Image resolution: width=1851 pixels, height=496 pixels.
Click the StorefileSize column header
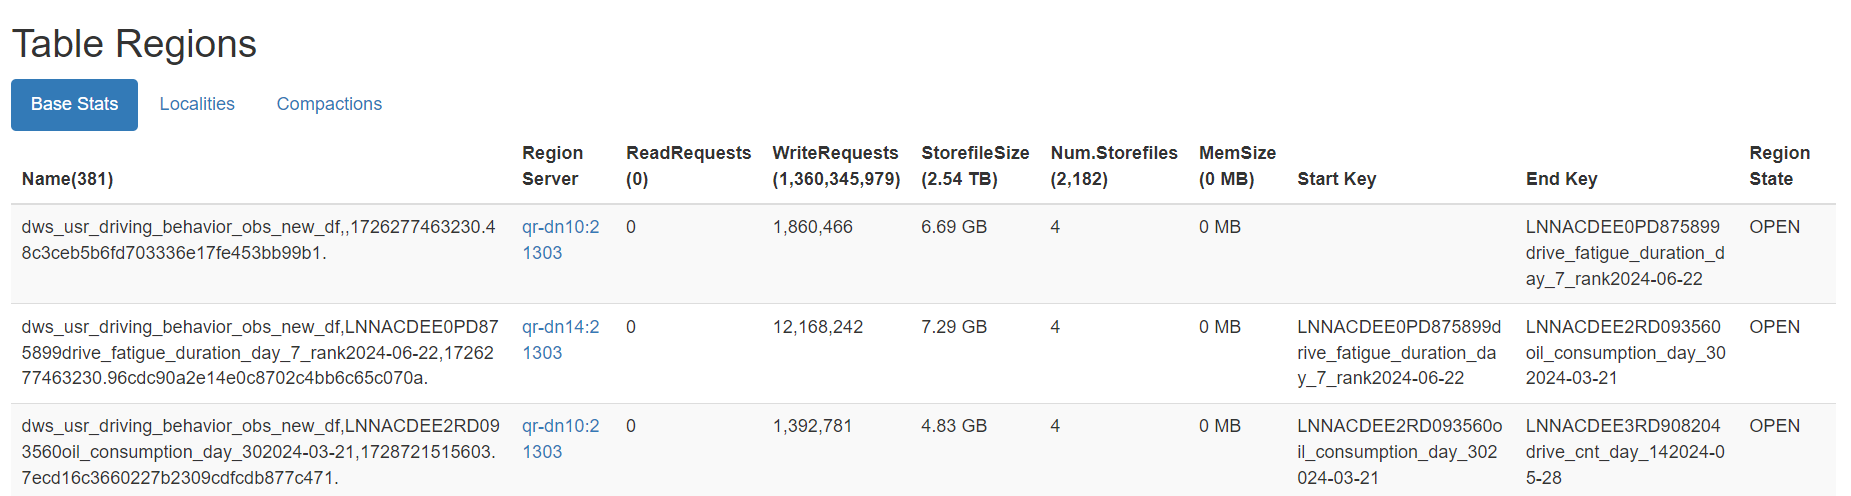[975, 166]
